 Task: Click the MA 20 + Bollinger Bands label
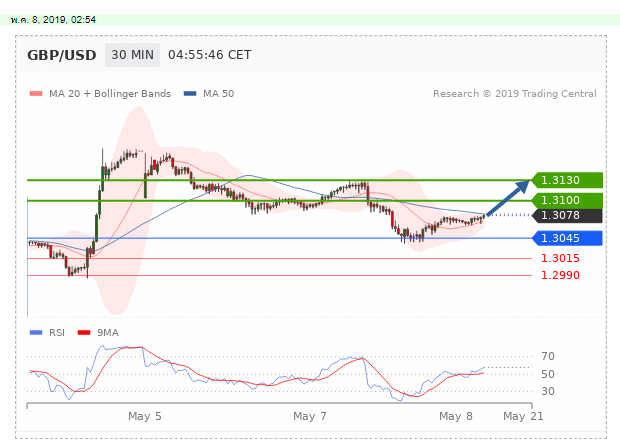point(110,94)
